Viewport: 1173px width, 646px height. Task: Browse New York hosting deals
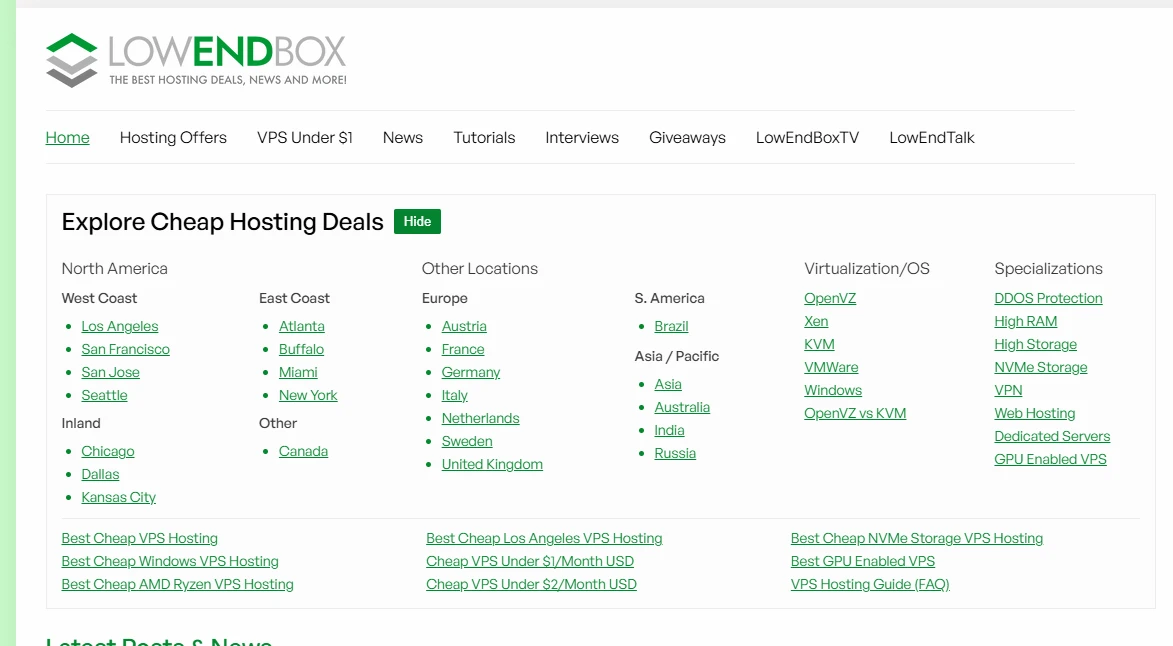[x=308, y=395]
